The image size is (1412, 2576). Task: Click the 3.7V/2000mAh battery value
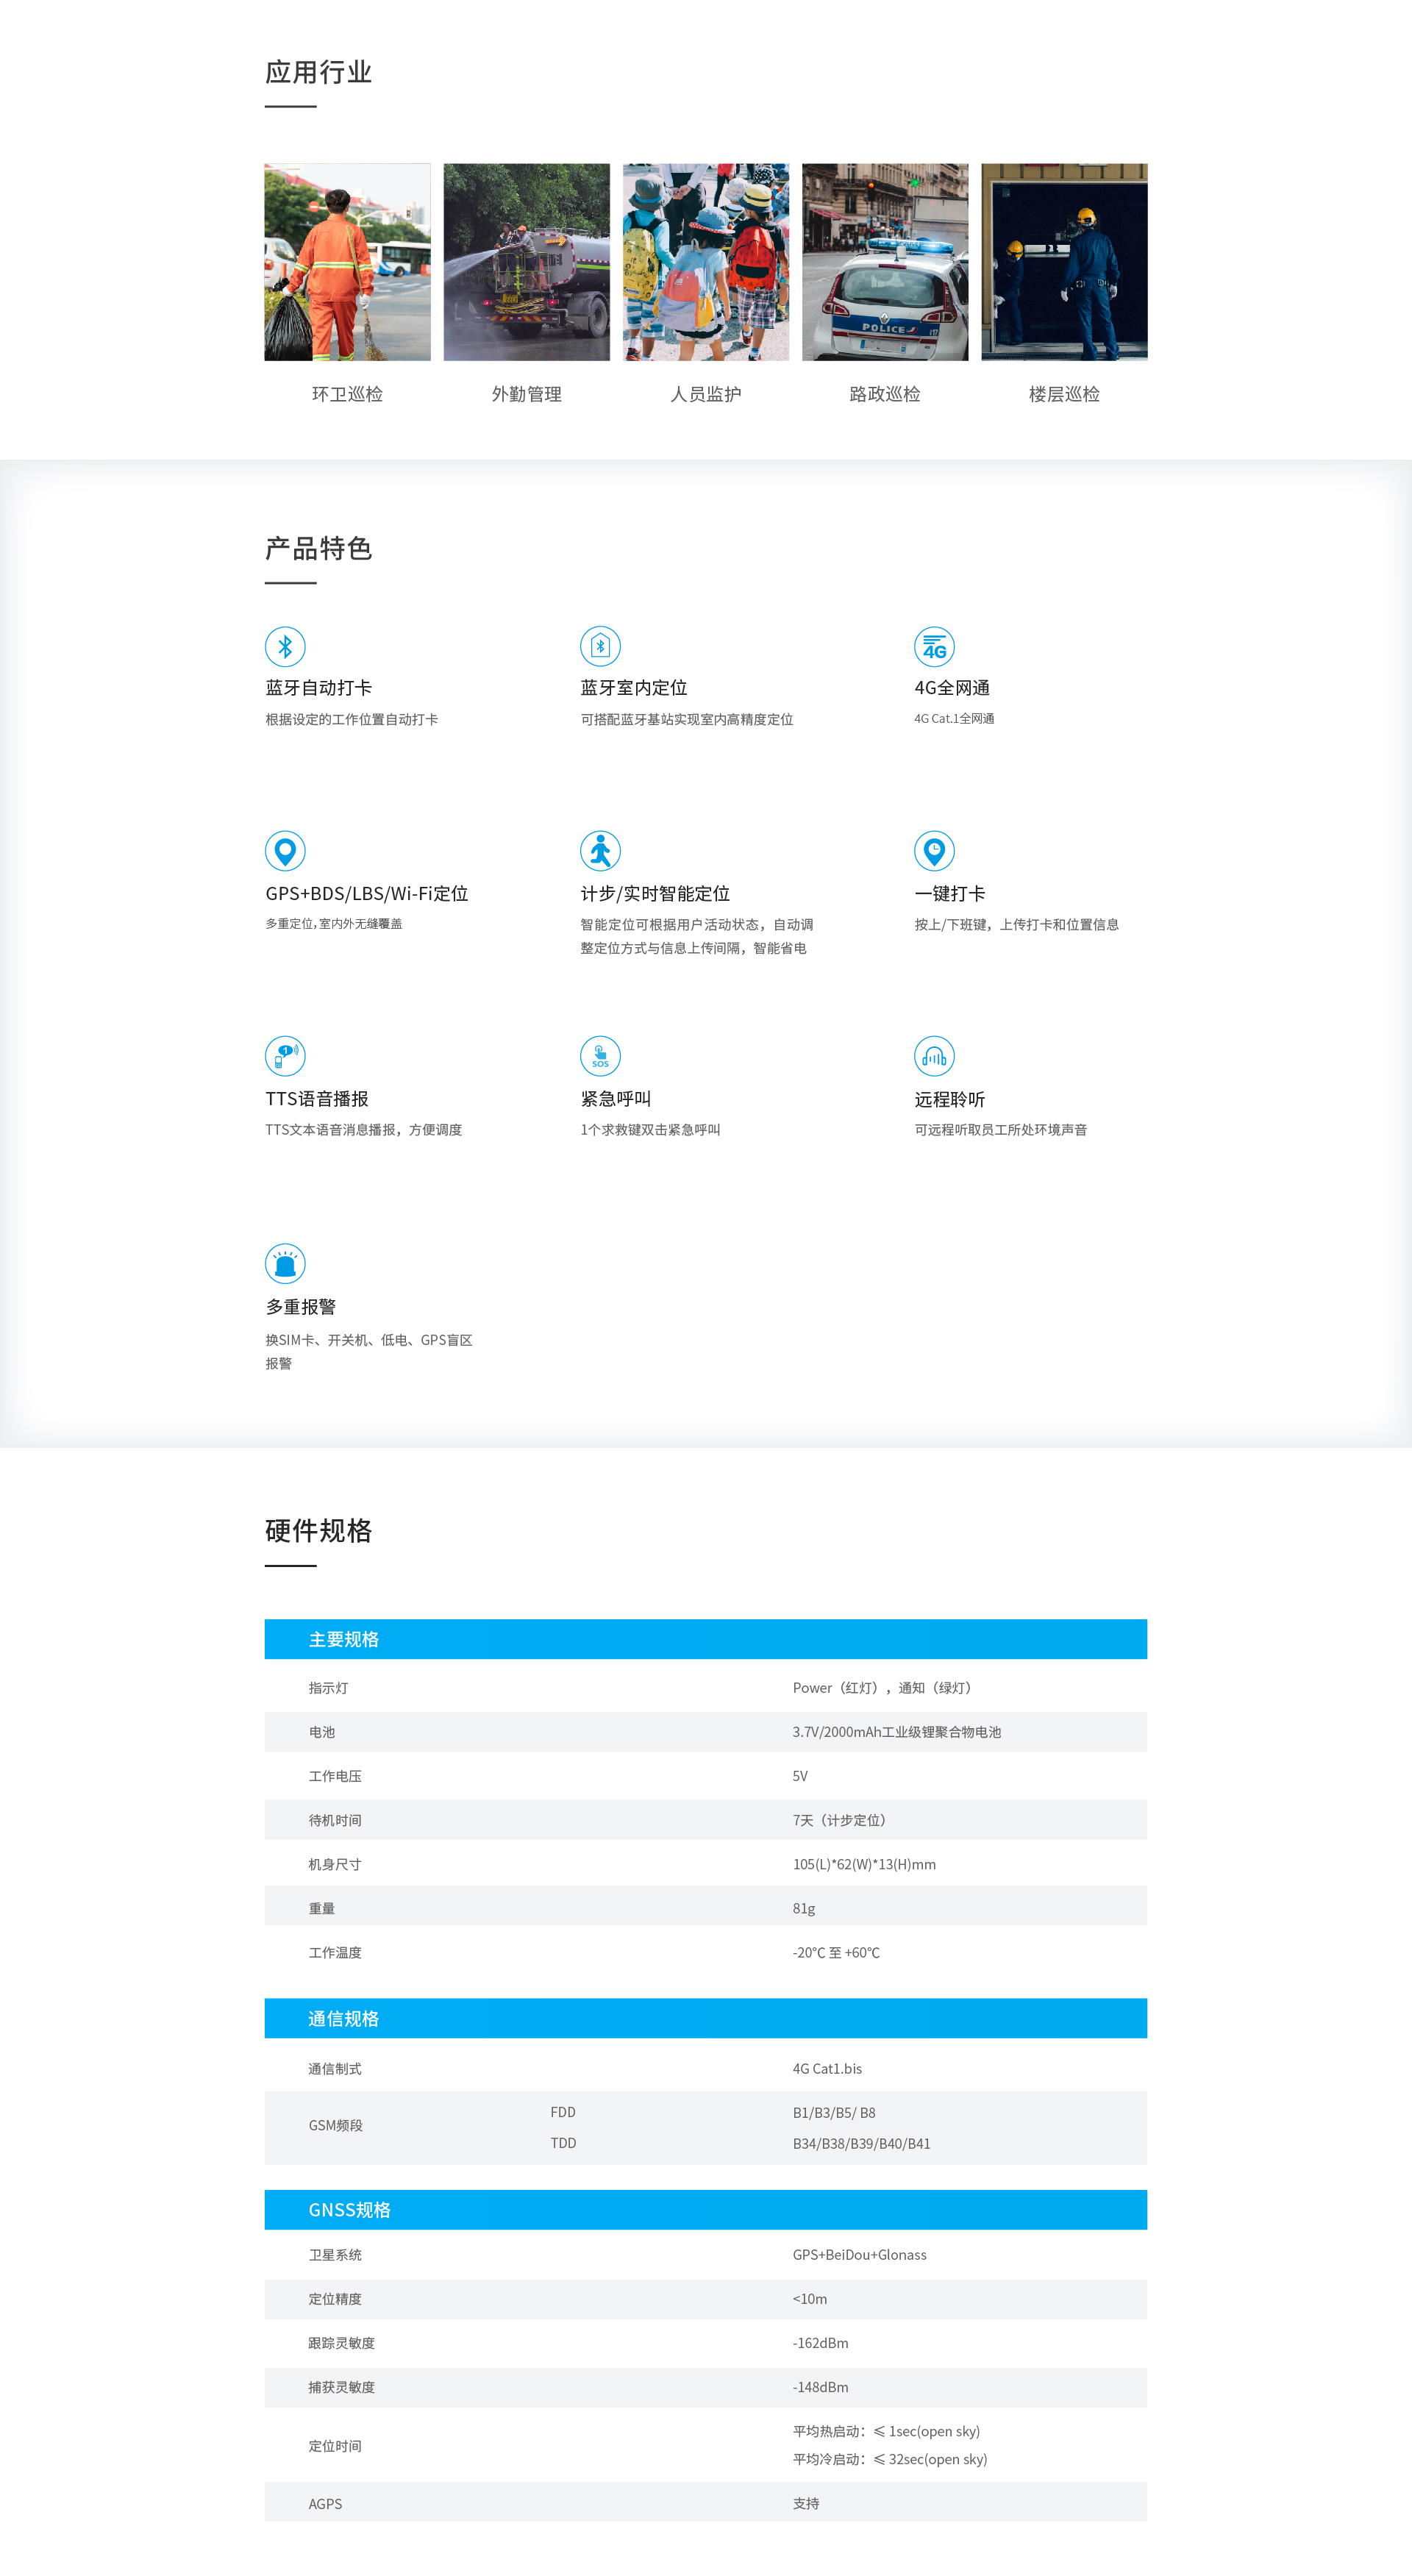[897, 1732]
